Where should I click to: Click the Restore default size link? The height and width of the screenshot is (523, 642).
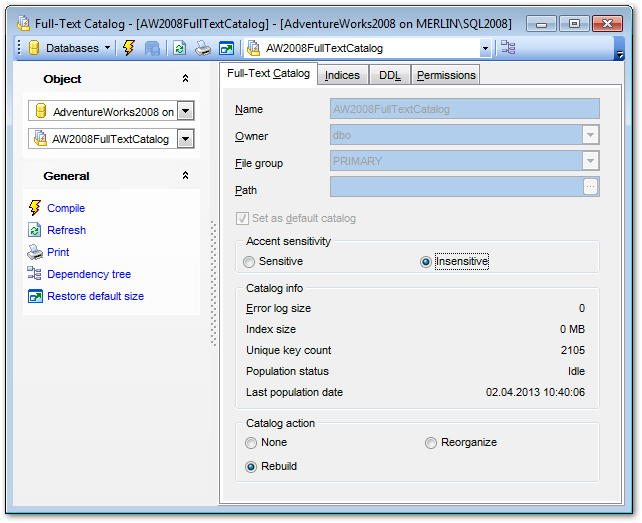point(95,296)
